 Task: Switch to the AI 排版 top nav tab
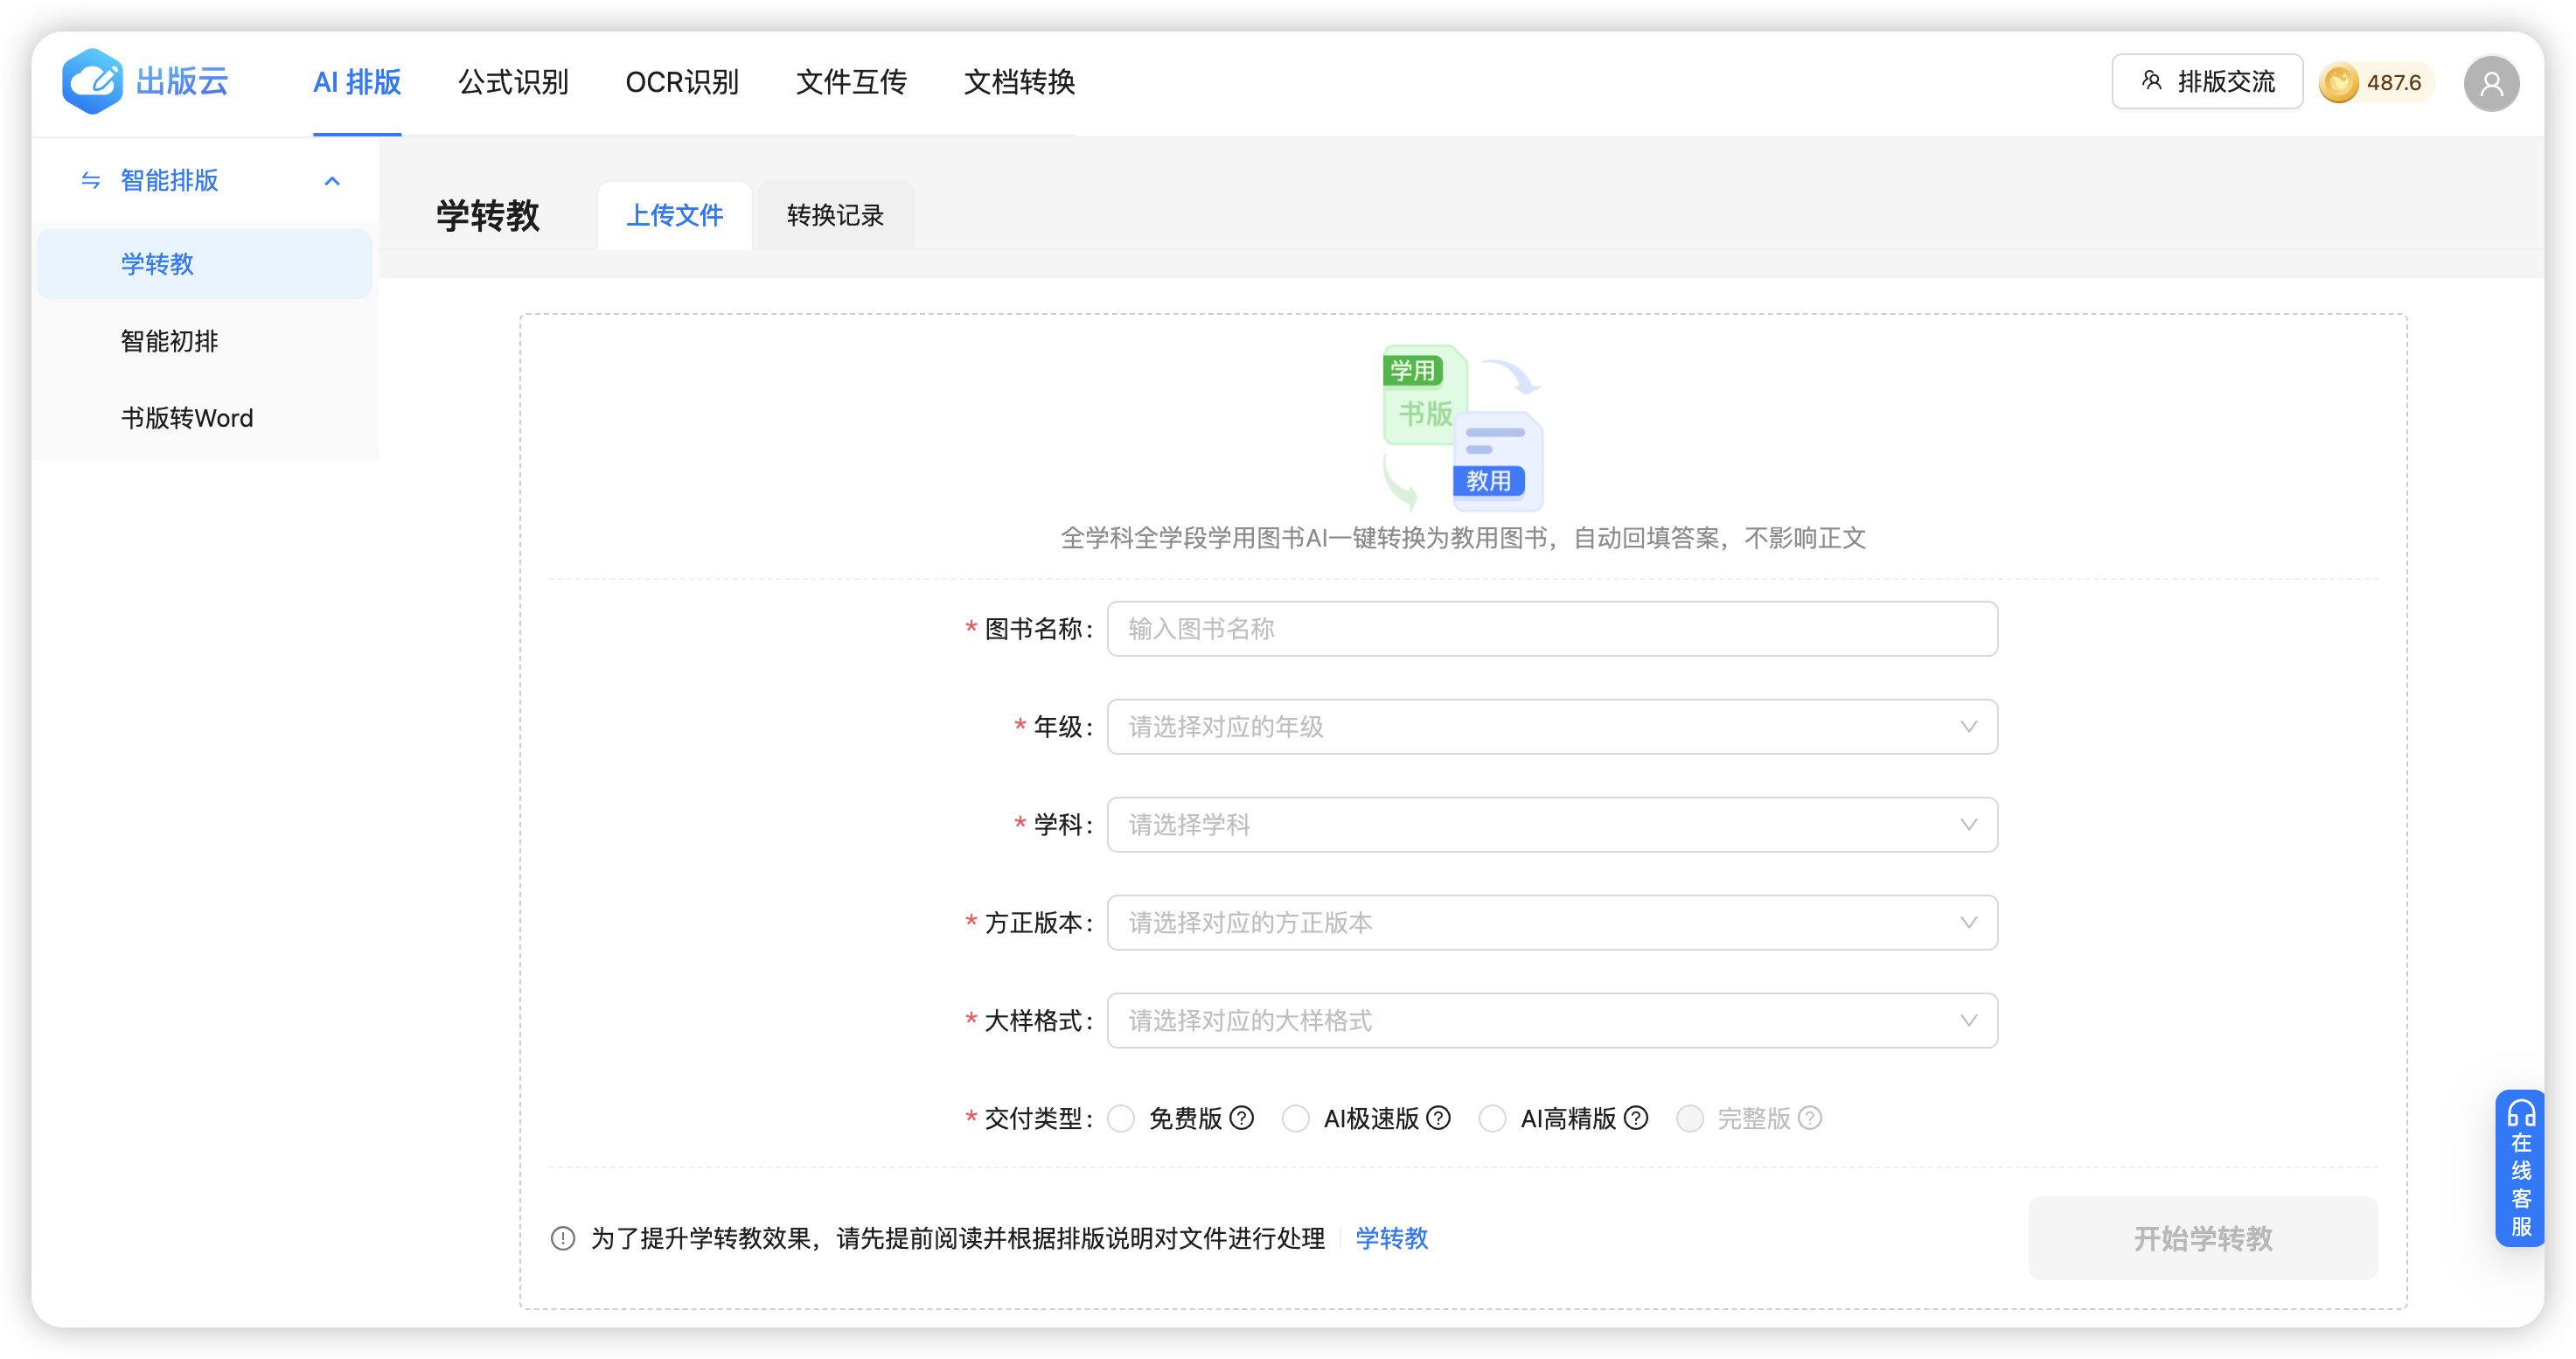point(357,82)
